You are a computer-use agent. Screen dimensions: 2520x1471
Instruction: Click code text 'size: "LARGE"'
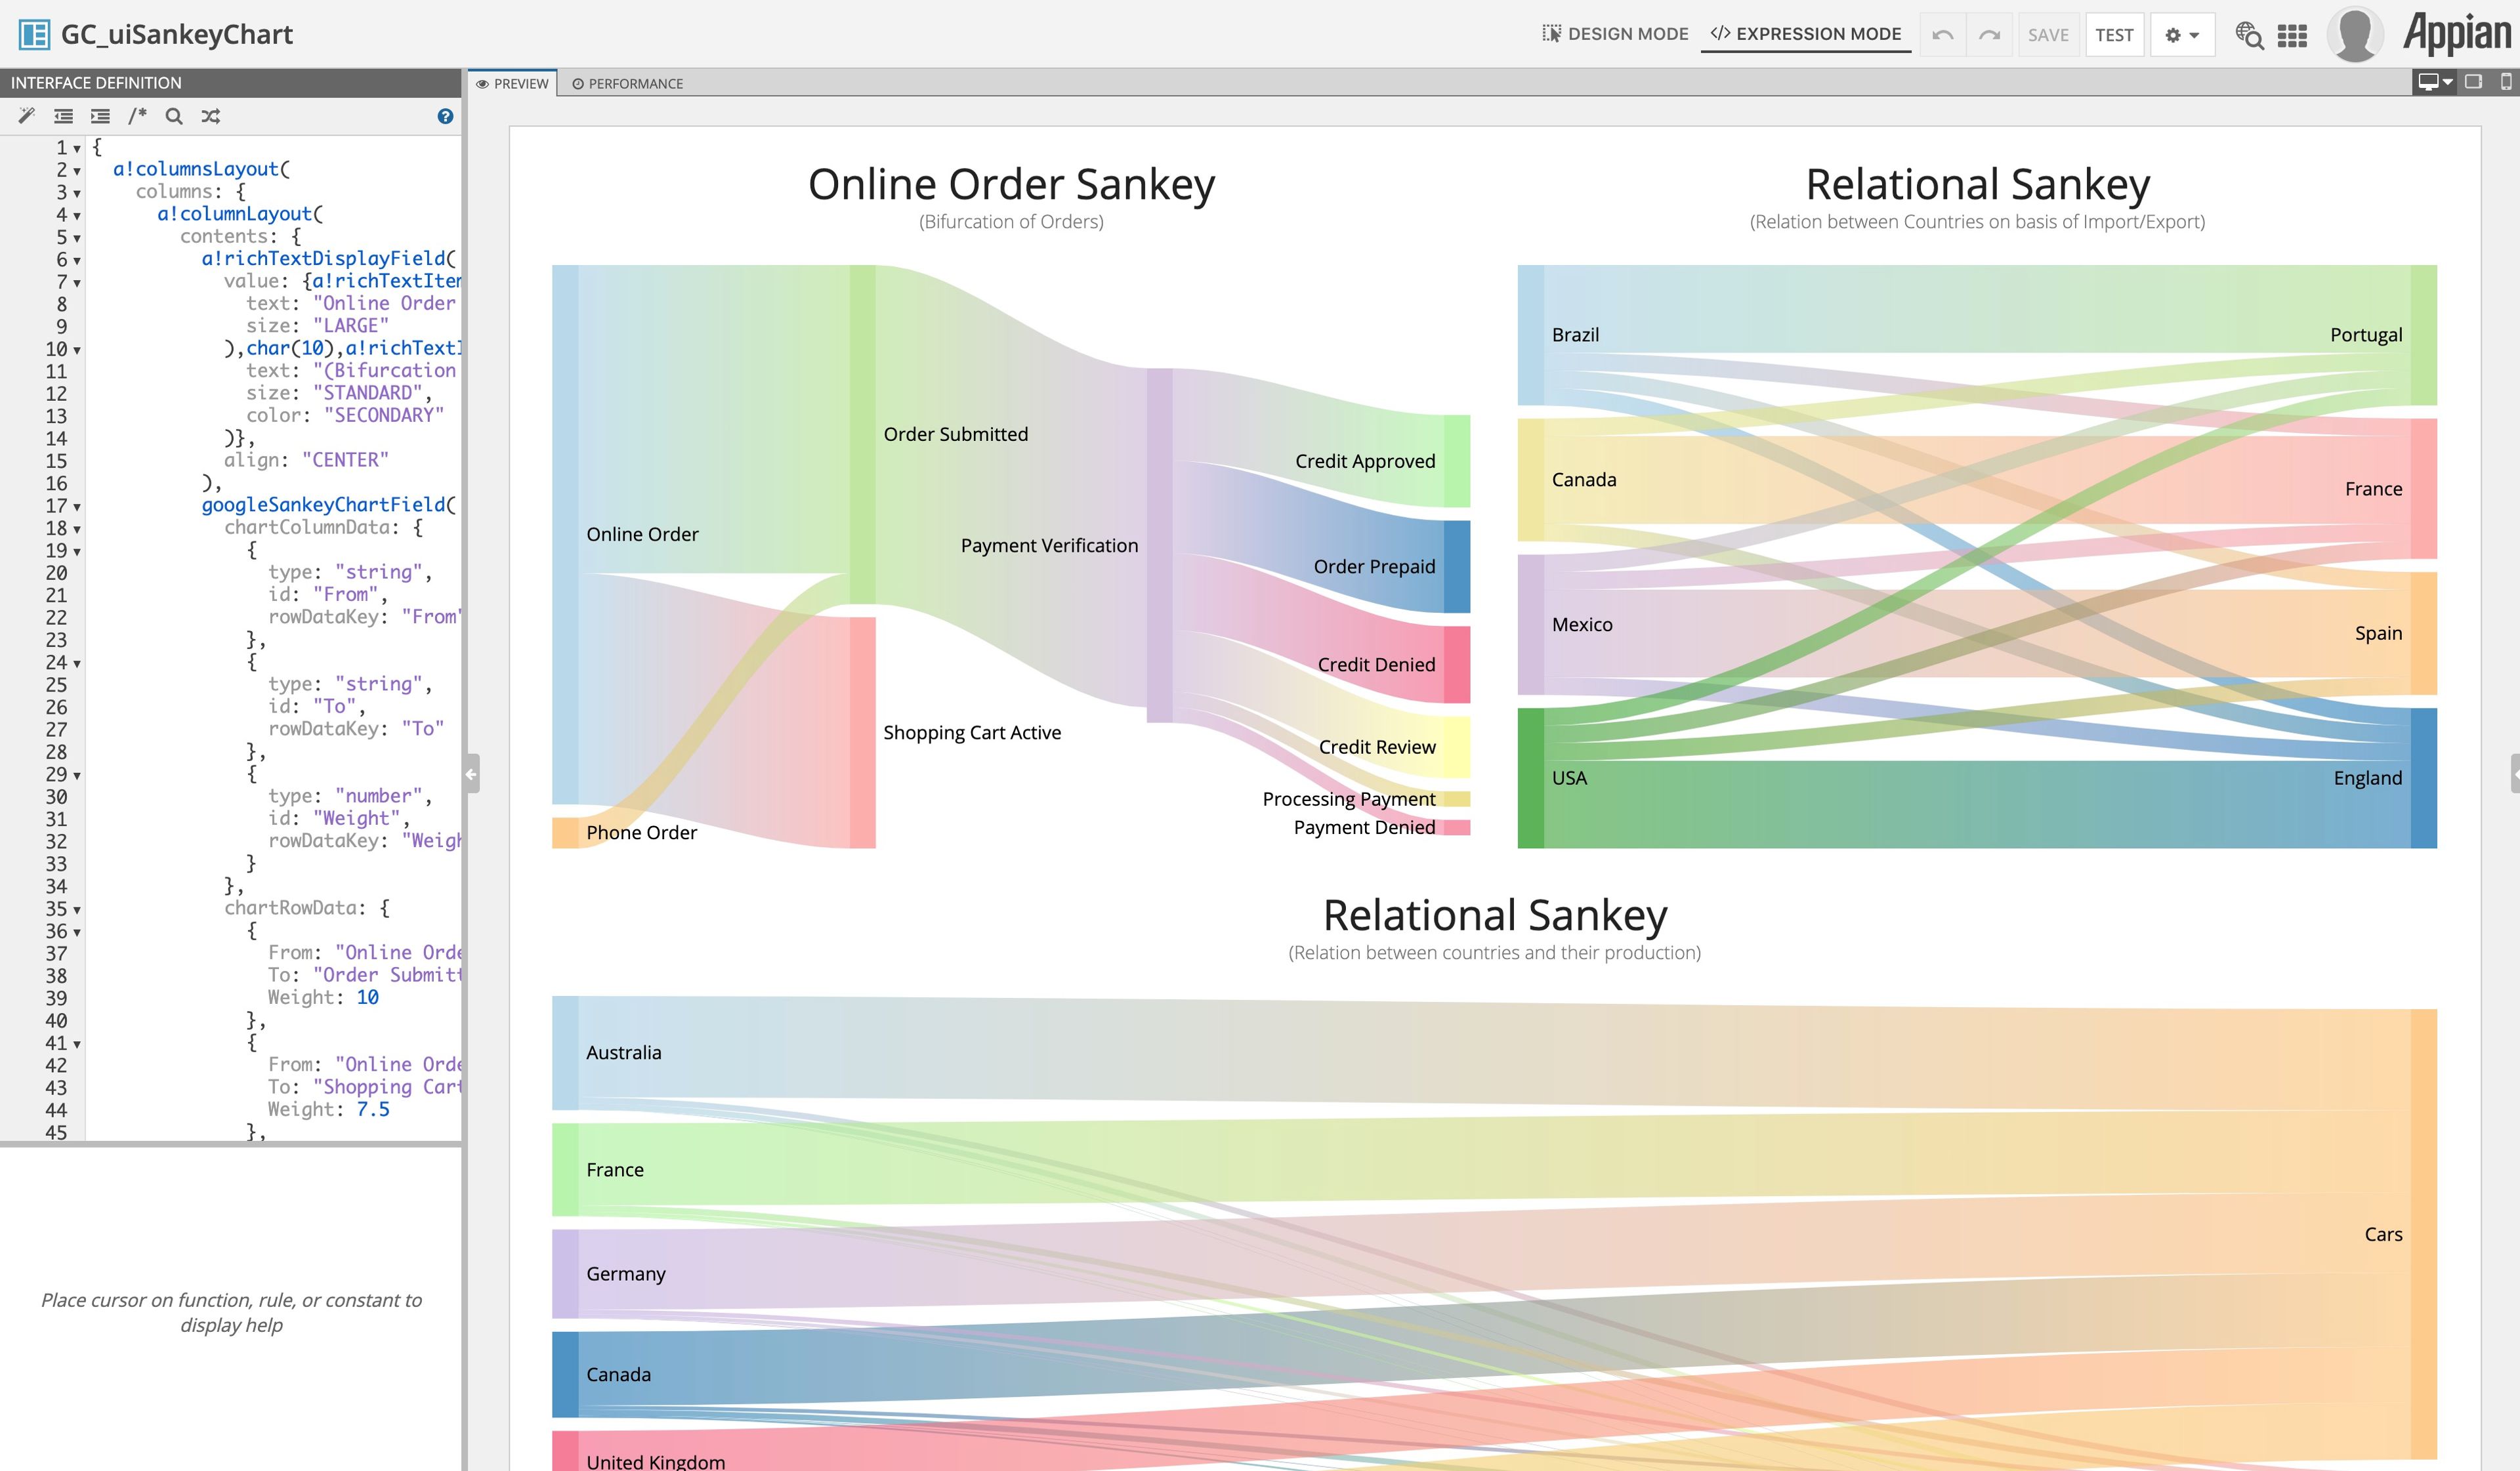click(x=317, y=326)
